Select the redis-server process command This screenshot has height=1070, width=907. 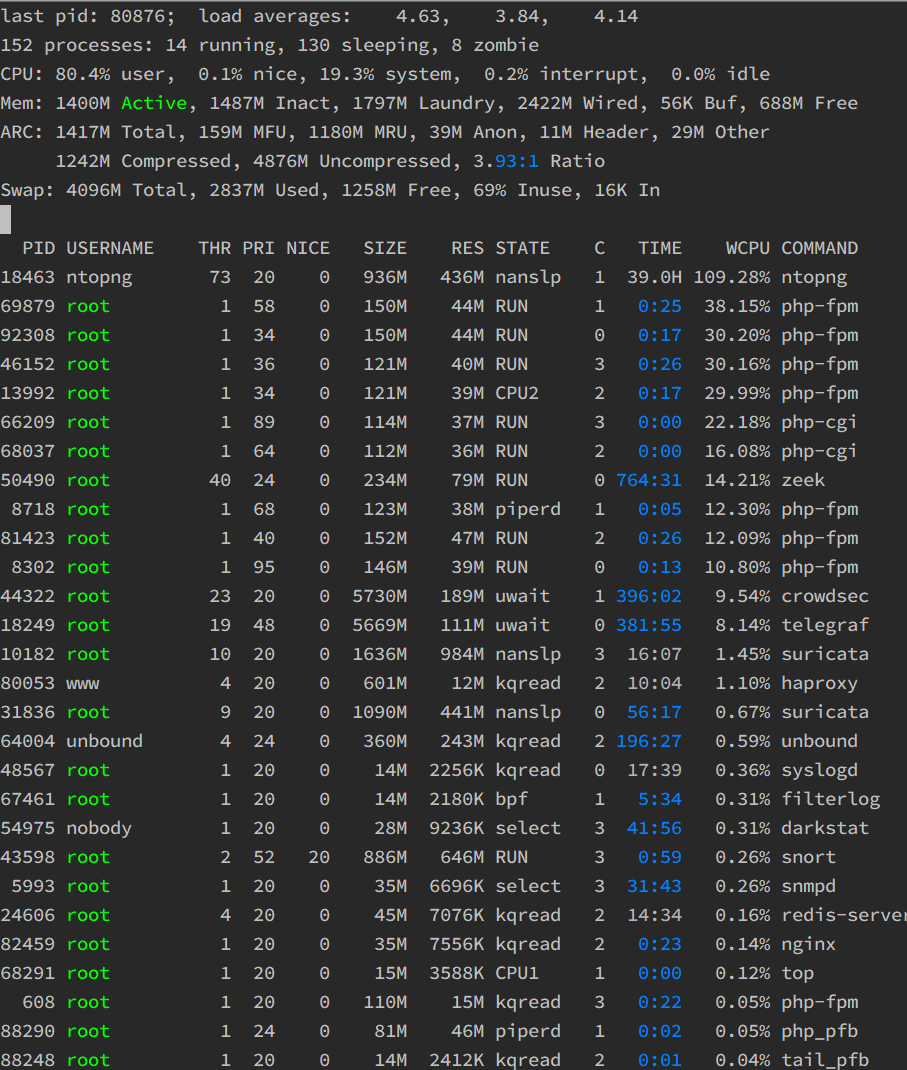(841, 915)
